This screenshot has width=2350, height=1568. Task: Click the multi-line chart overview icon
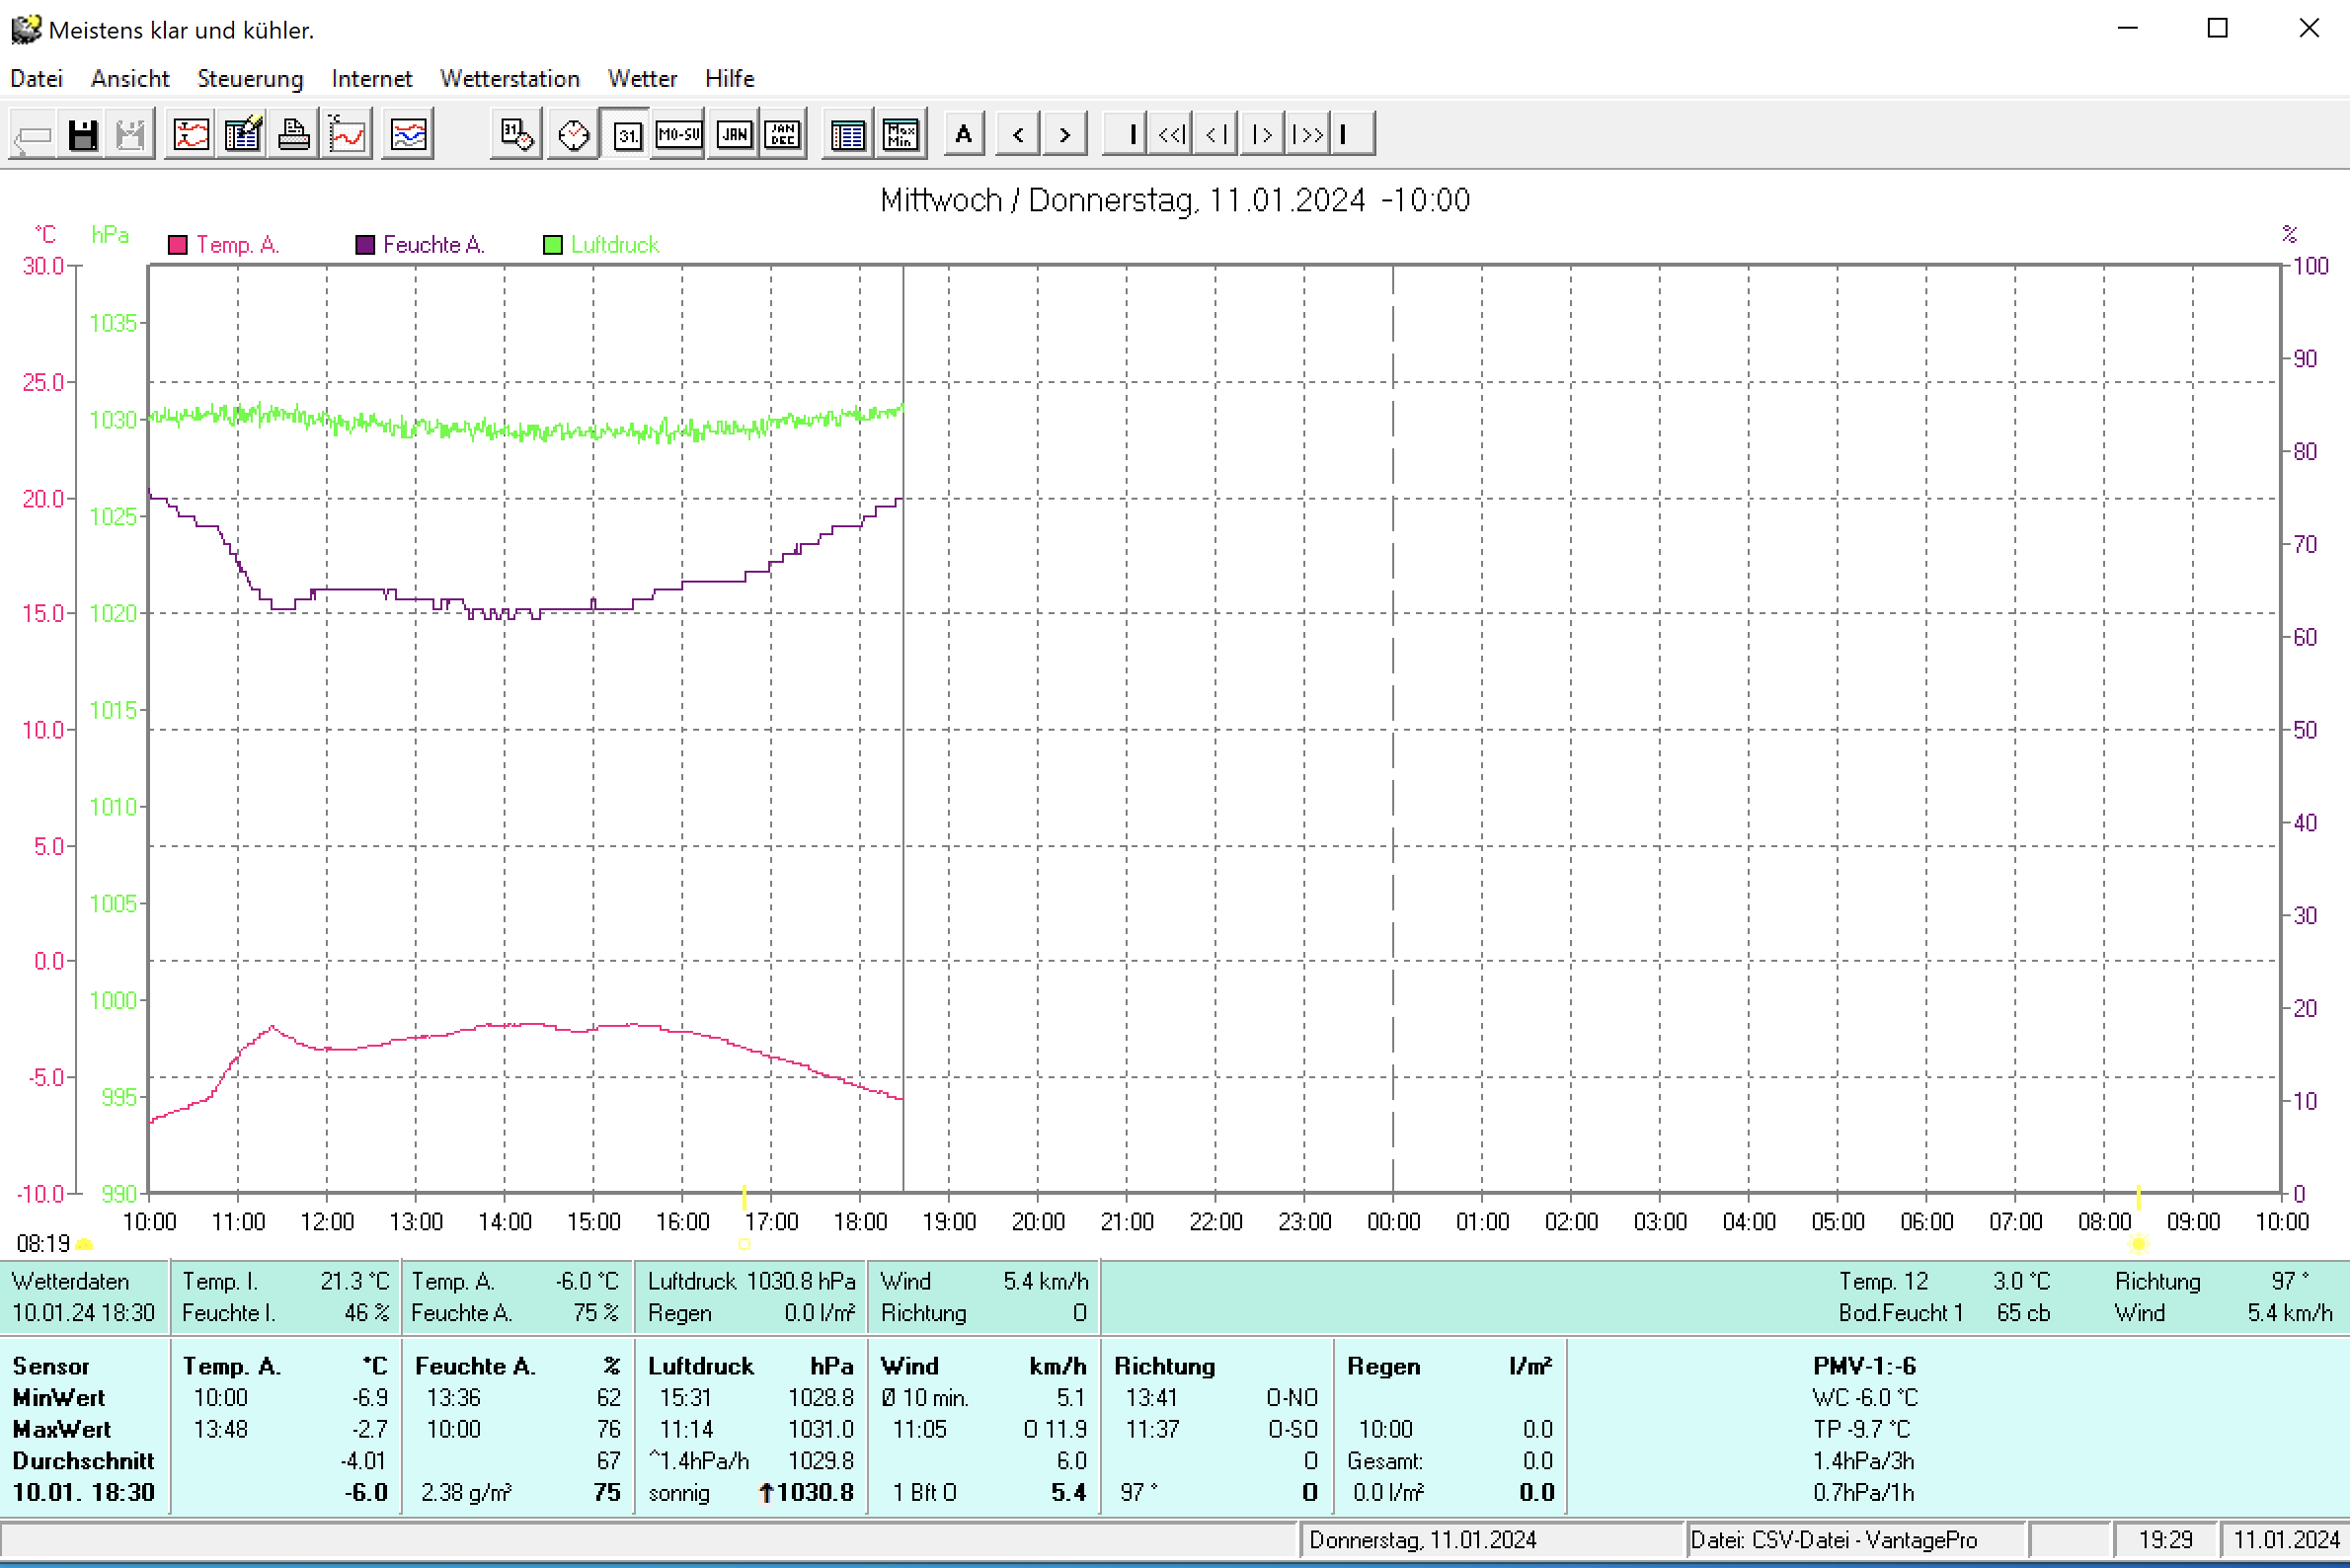tap(408, 134)
